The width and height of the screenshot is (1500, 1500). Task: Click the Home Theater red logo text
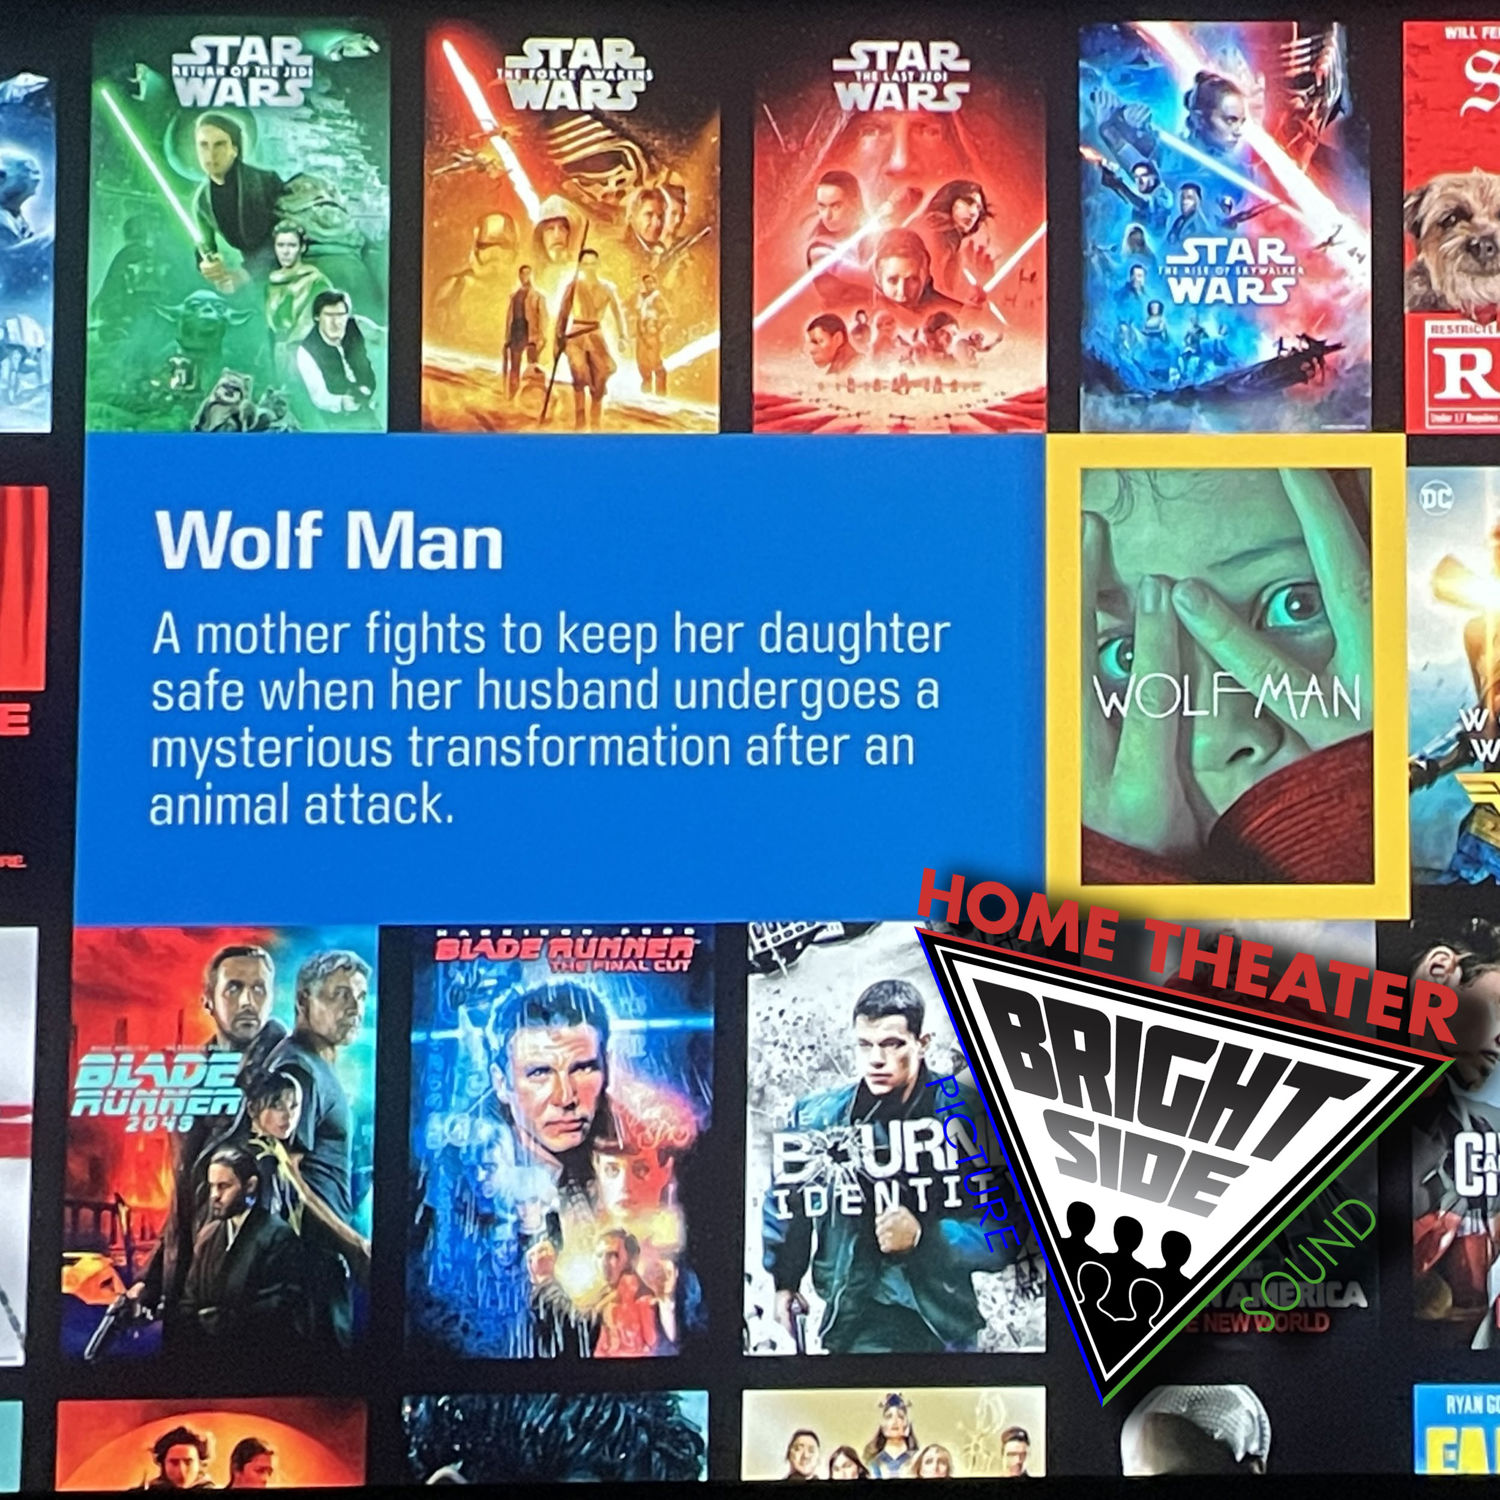point(1187,955)
